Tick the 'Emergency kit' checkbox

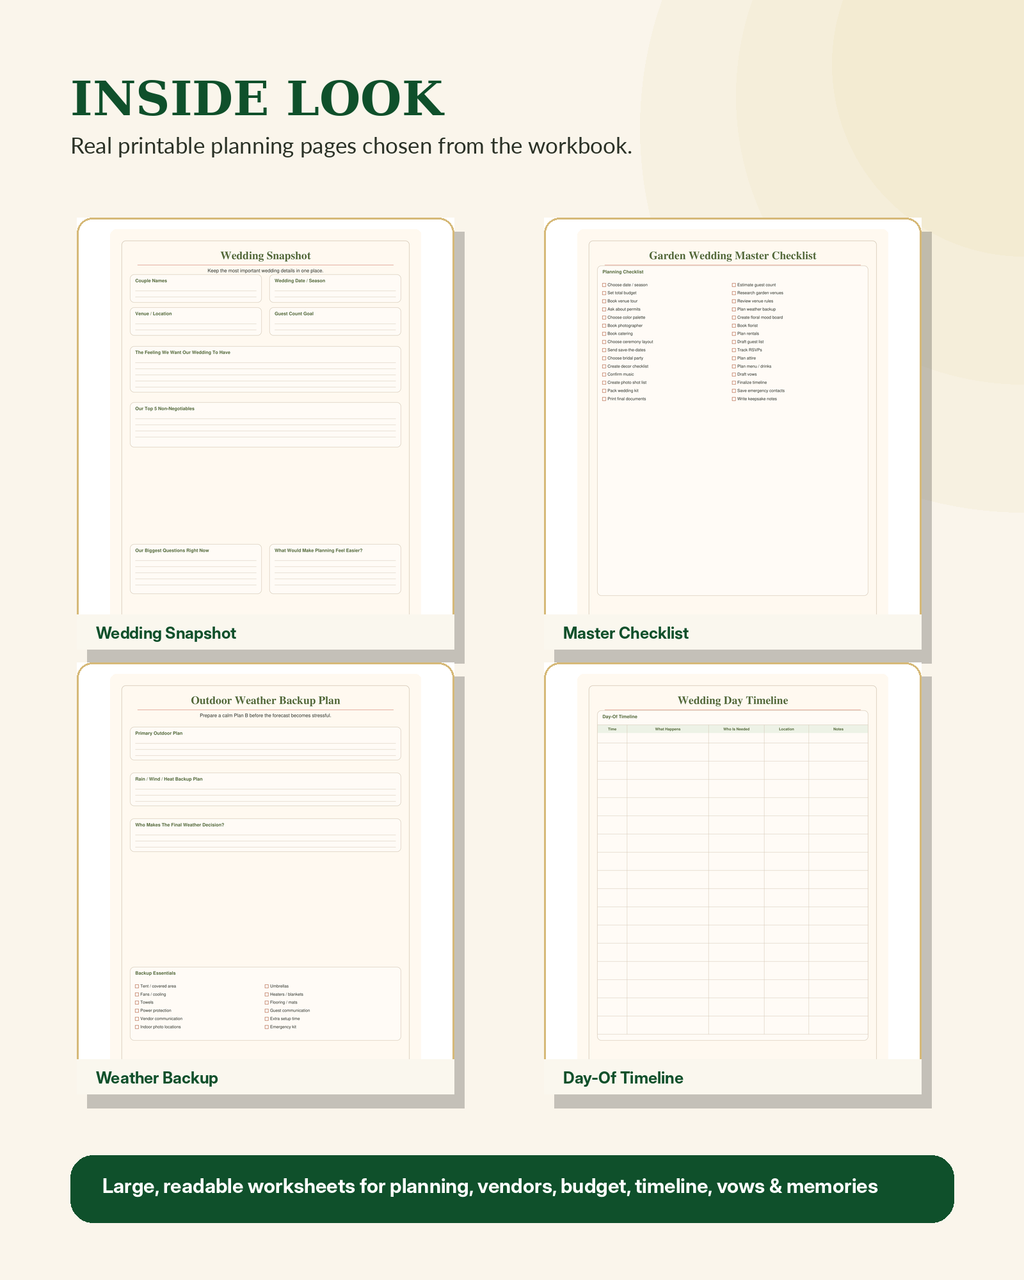tap(266, 1027)
